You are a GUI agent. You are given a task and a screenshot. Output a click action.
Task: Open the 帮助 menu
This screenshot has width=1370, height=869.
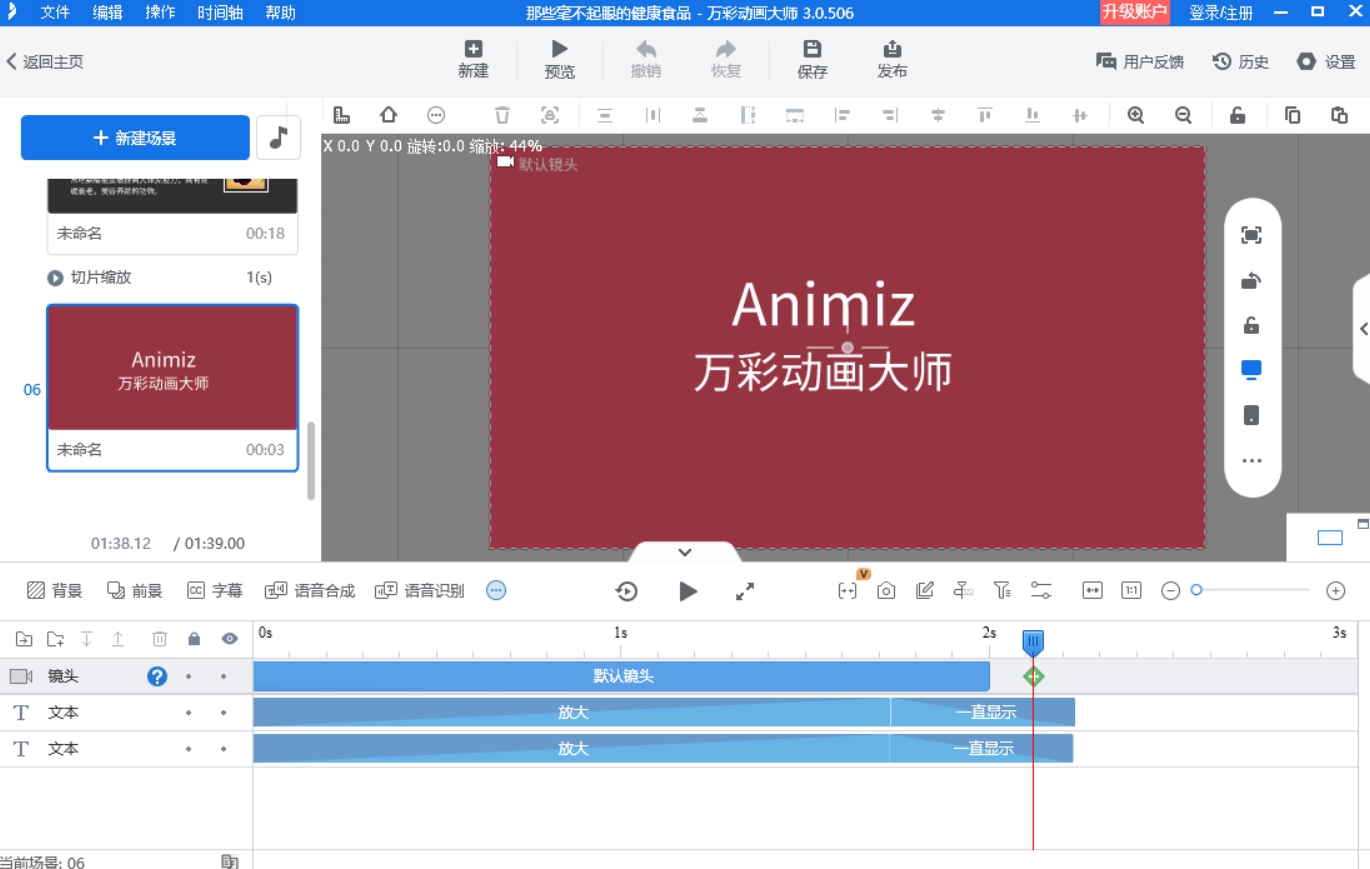click(280, 13)
